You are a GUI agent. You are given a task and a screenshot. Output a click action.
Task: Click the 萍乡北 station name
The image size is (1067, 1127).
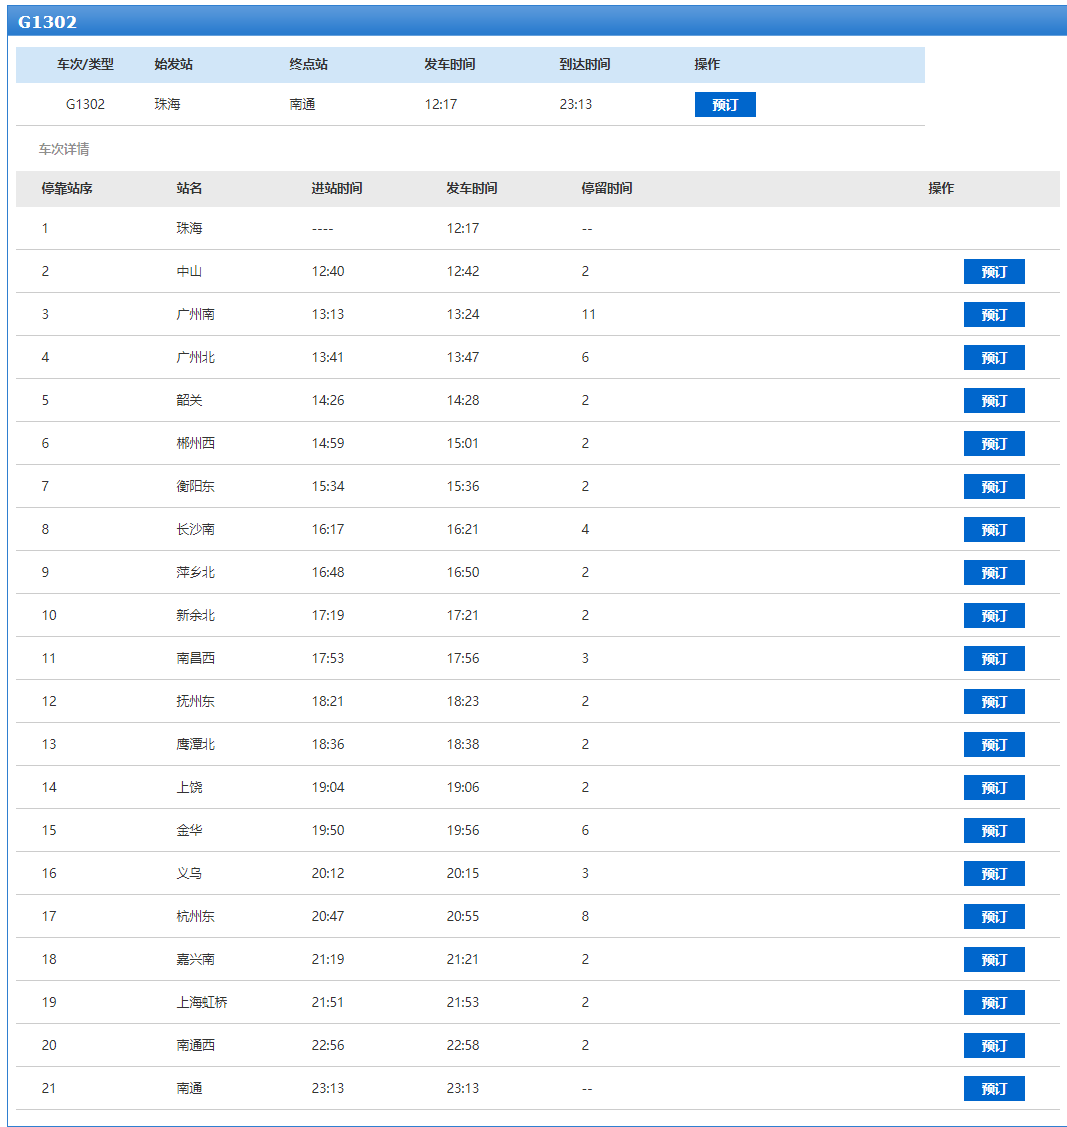(195, 573)
